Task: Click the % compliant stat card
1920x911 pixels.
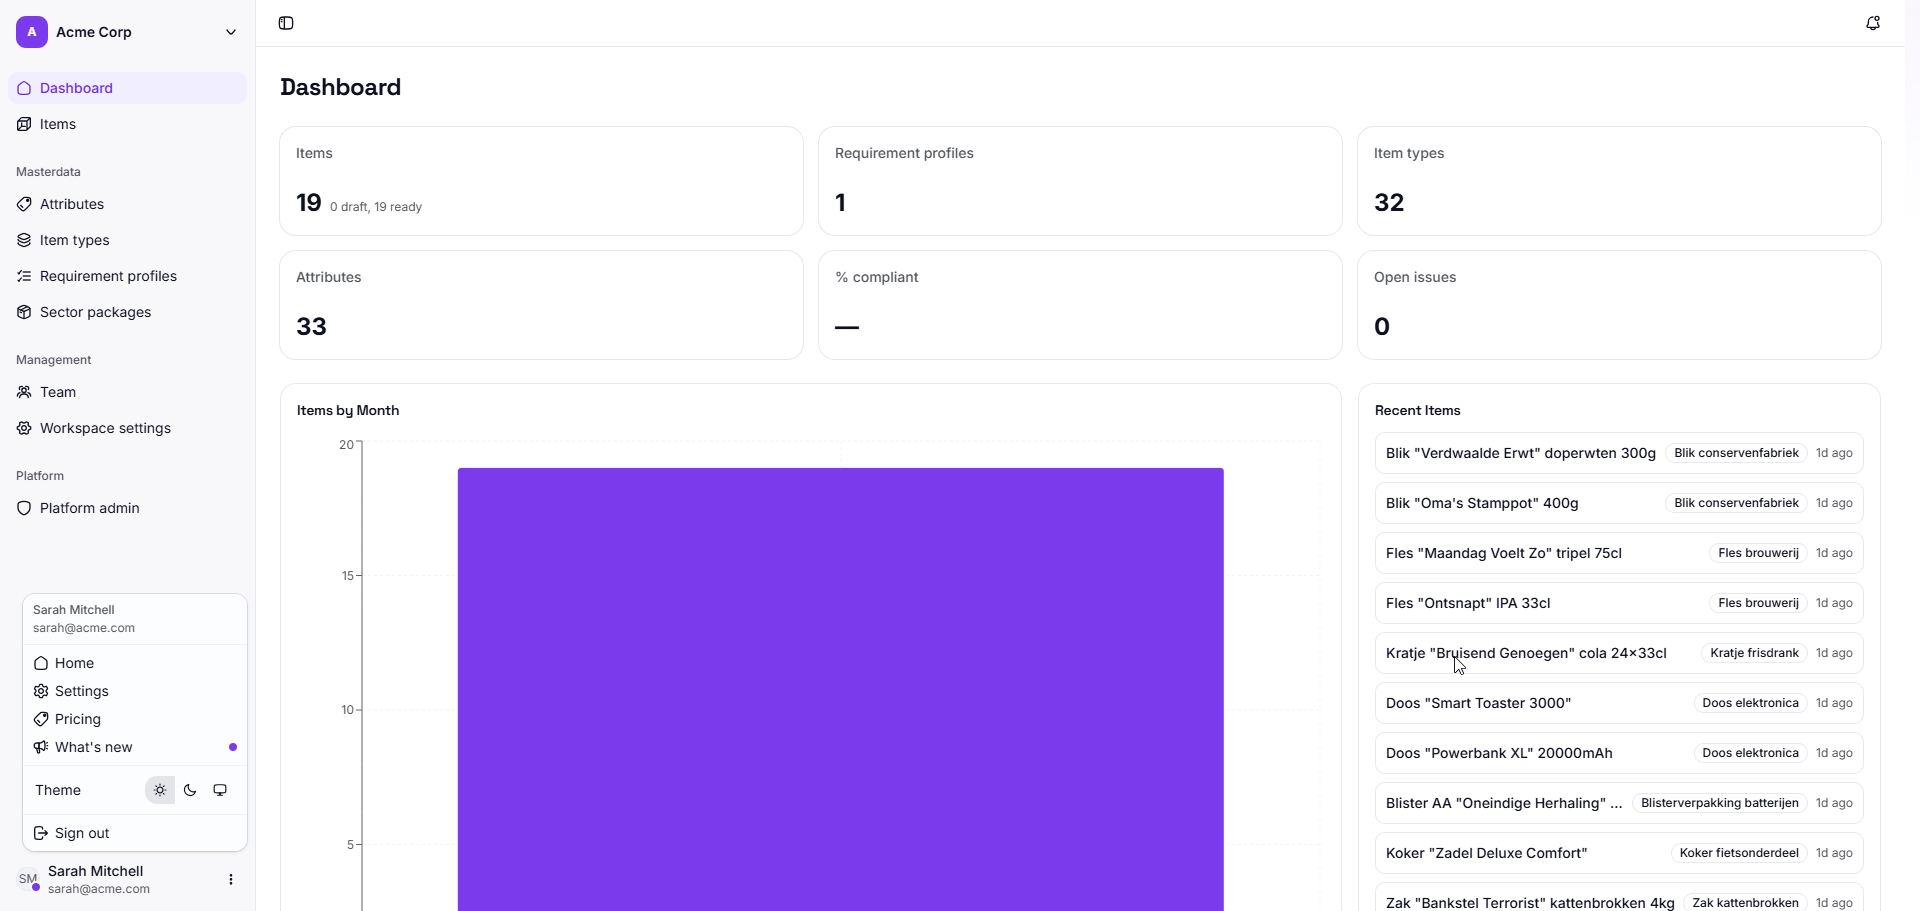Action: pyautogui.click(x=1080, y=305)
